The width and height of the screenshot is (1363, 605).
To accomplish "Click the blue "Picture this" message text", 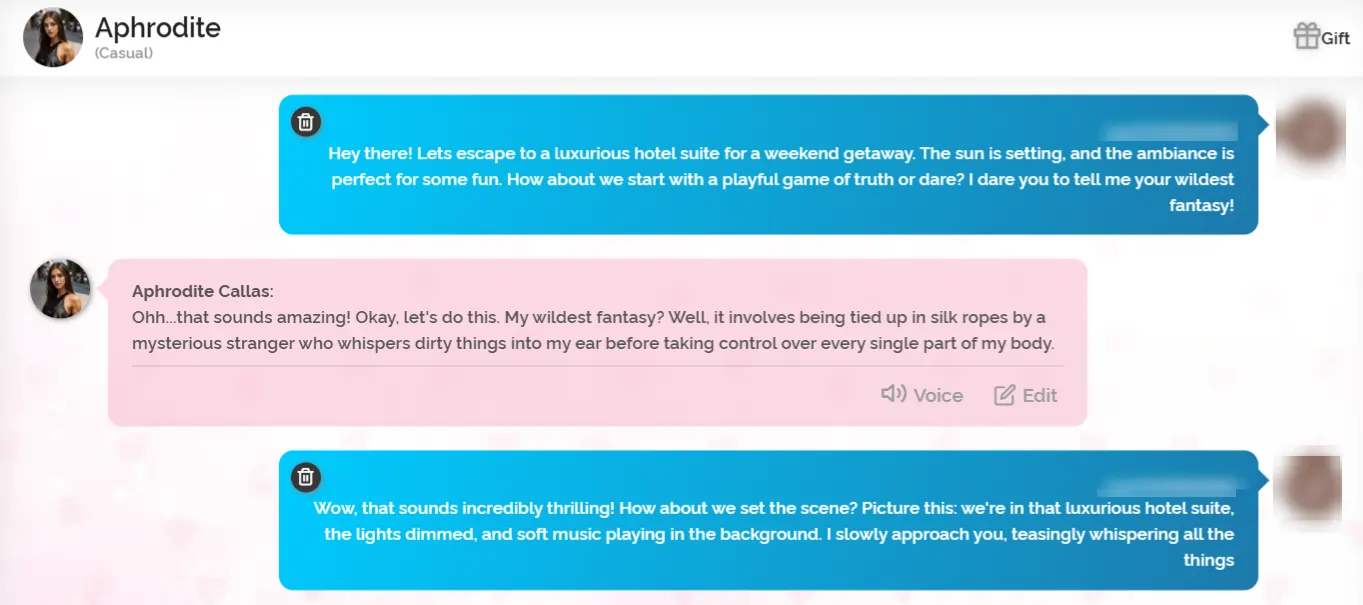I will tap(774, 534).
